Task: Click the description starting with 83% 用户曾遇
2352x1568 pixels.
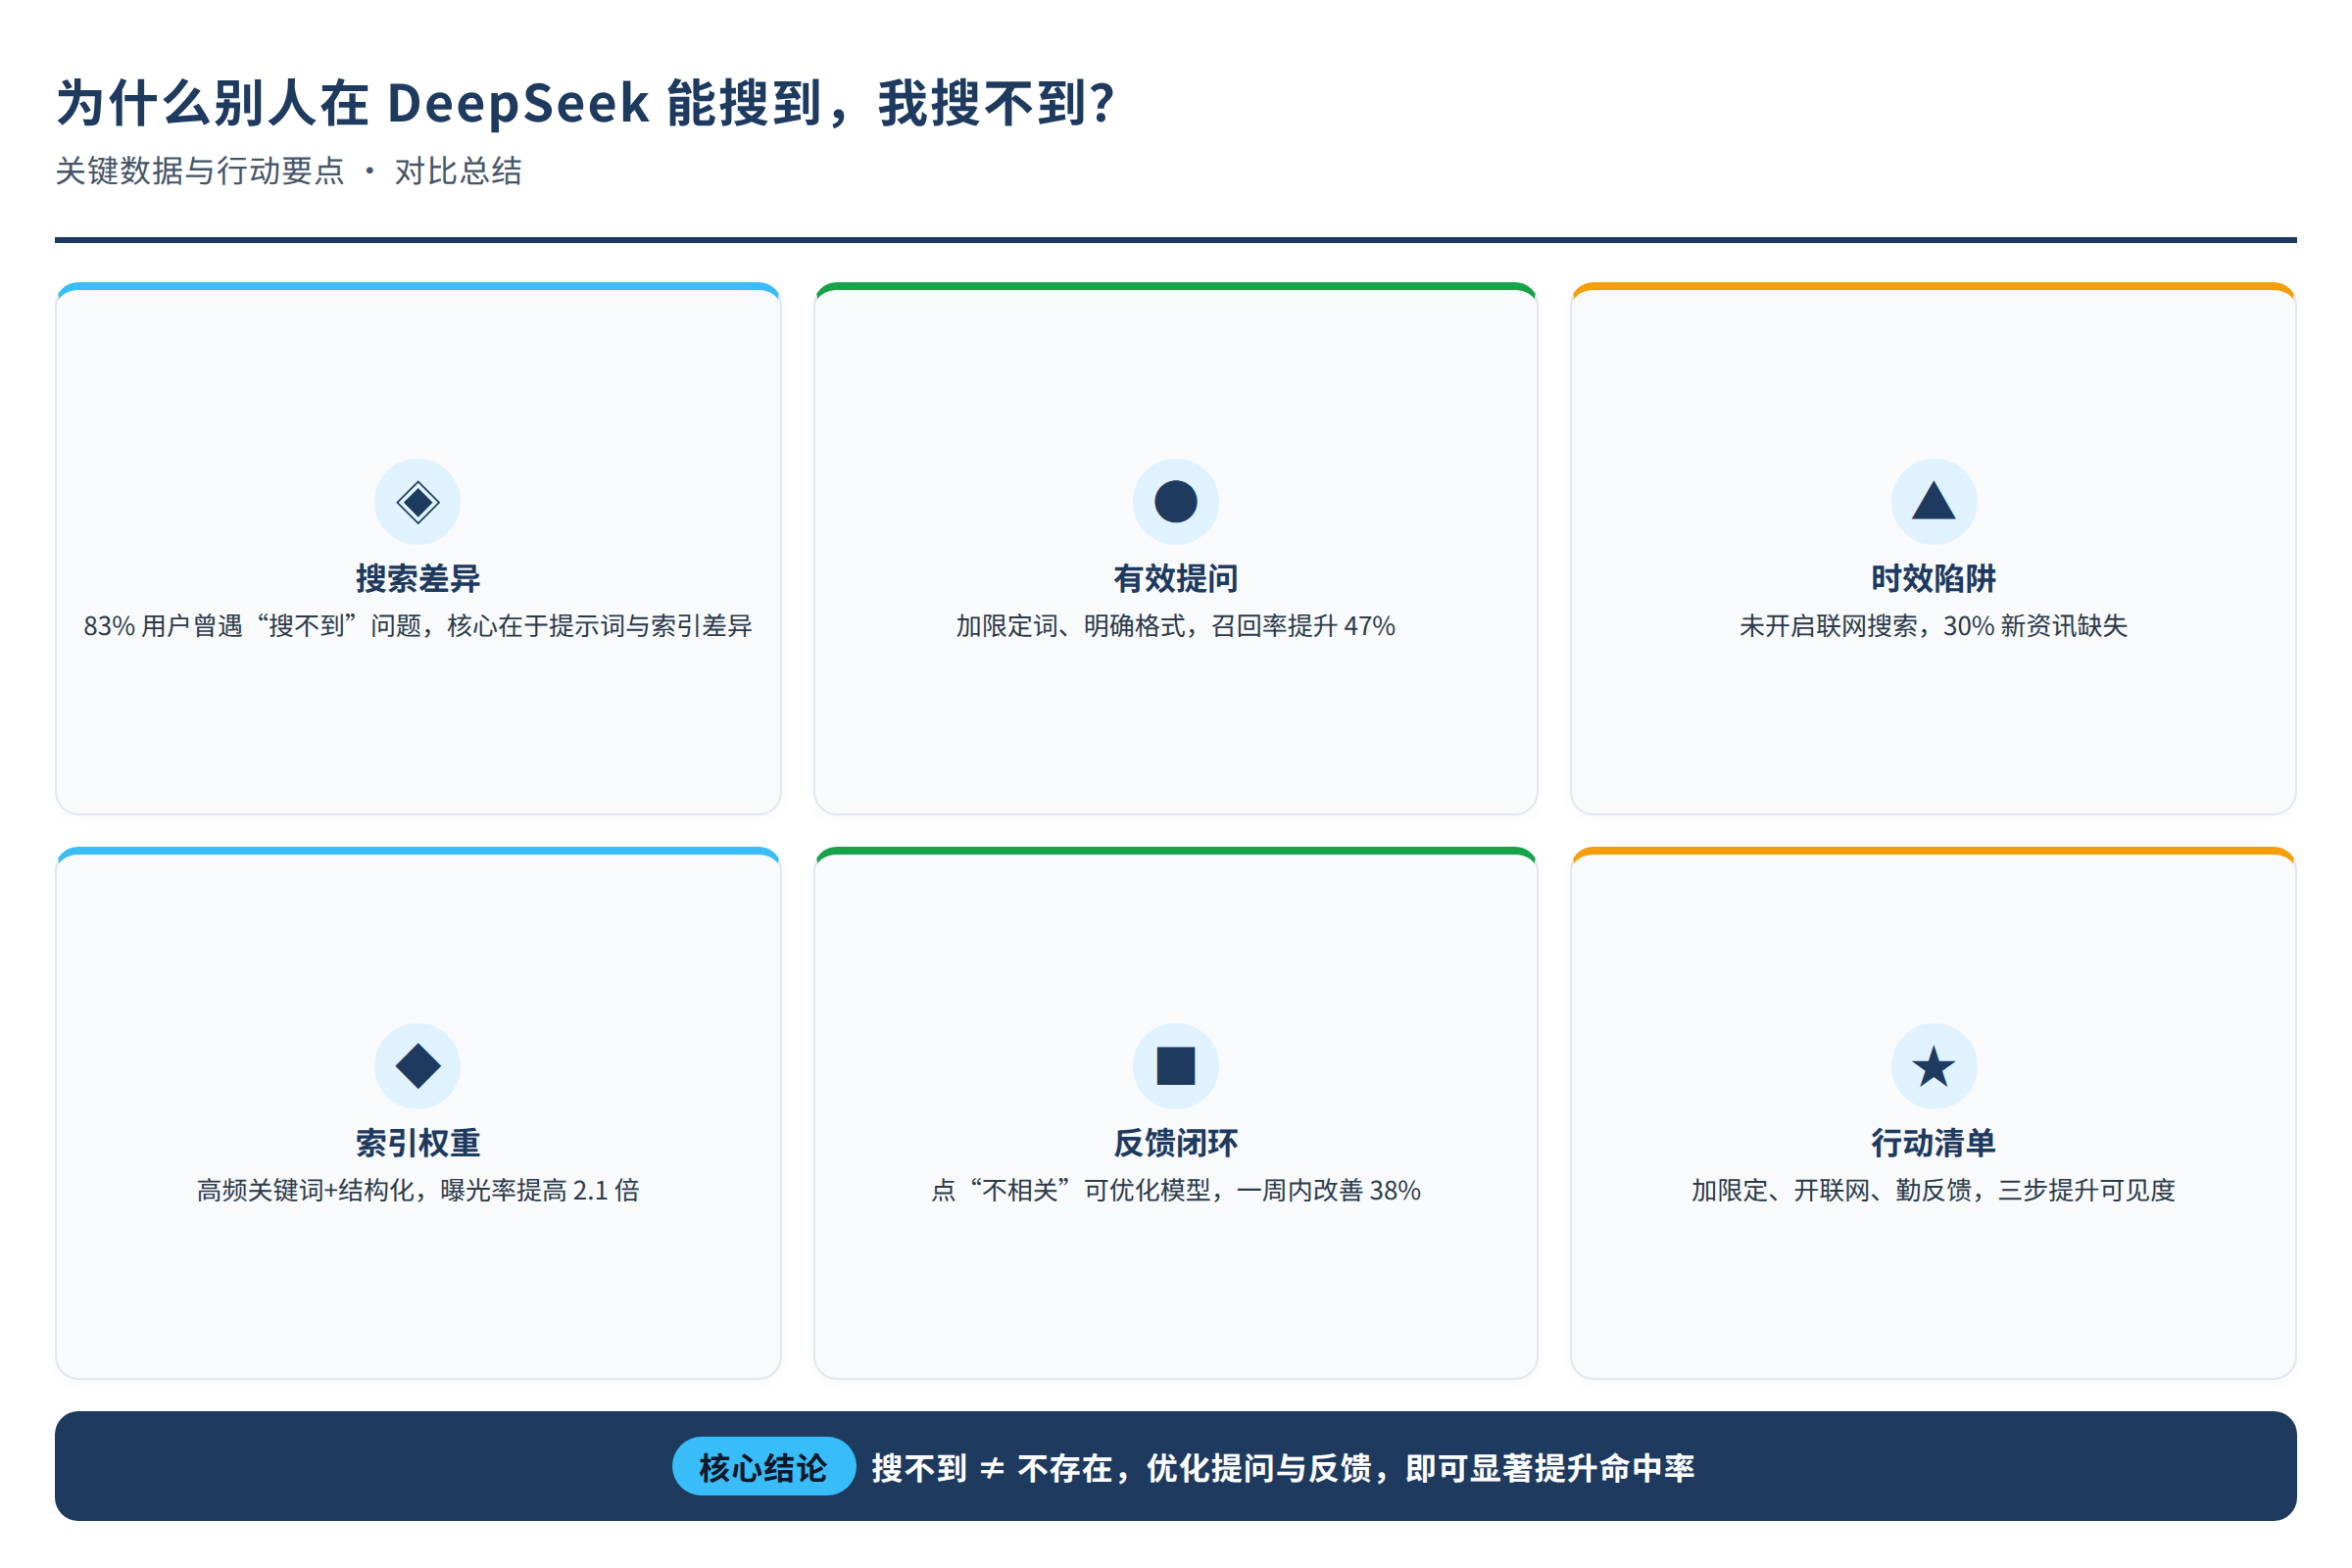Action: point(418,626)
